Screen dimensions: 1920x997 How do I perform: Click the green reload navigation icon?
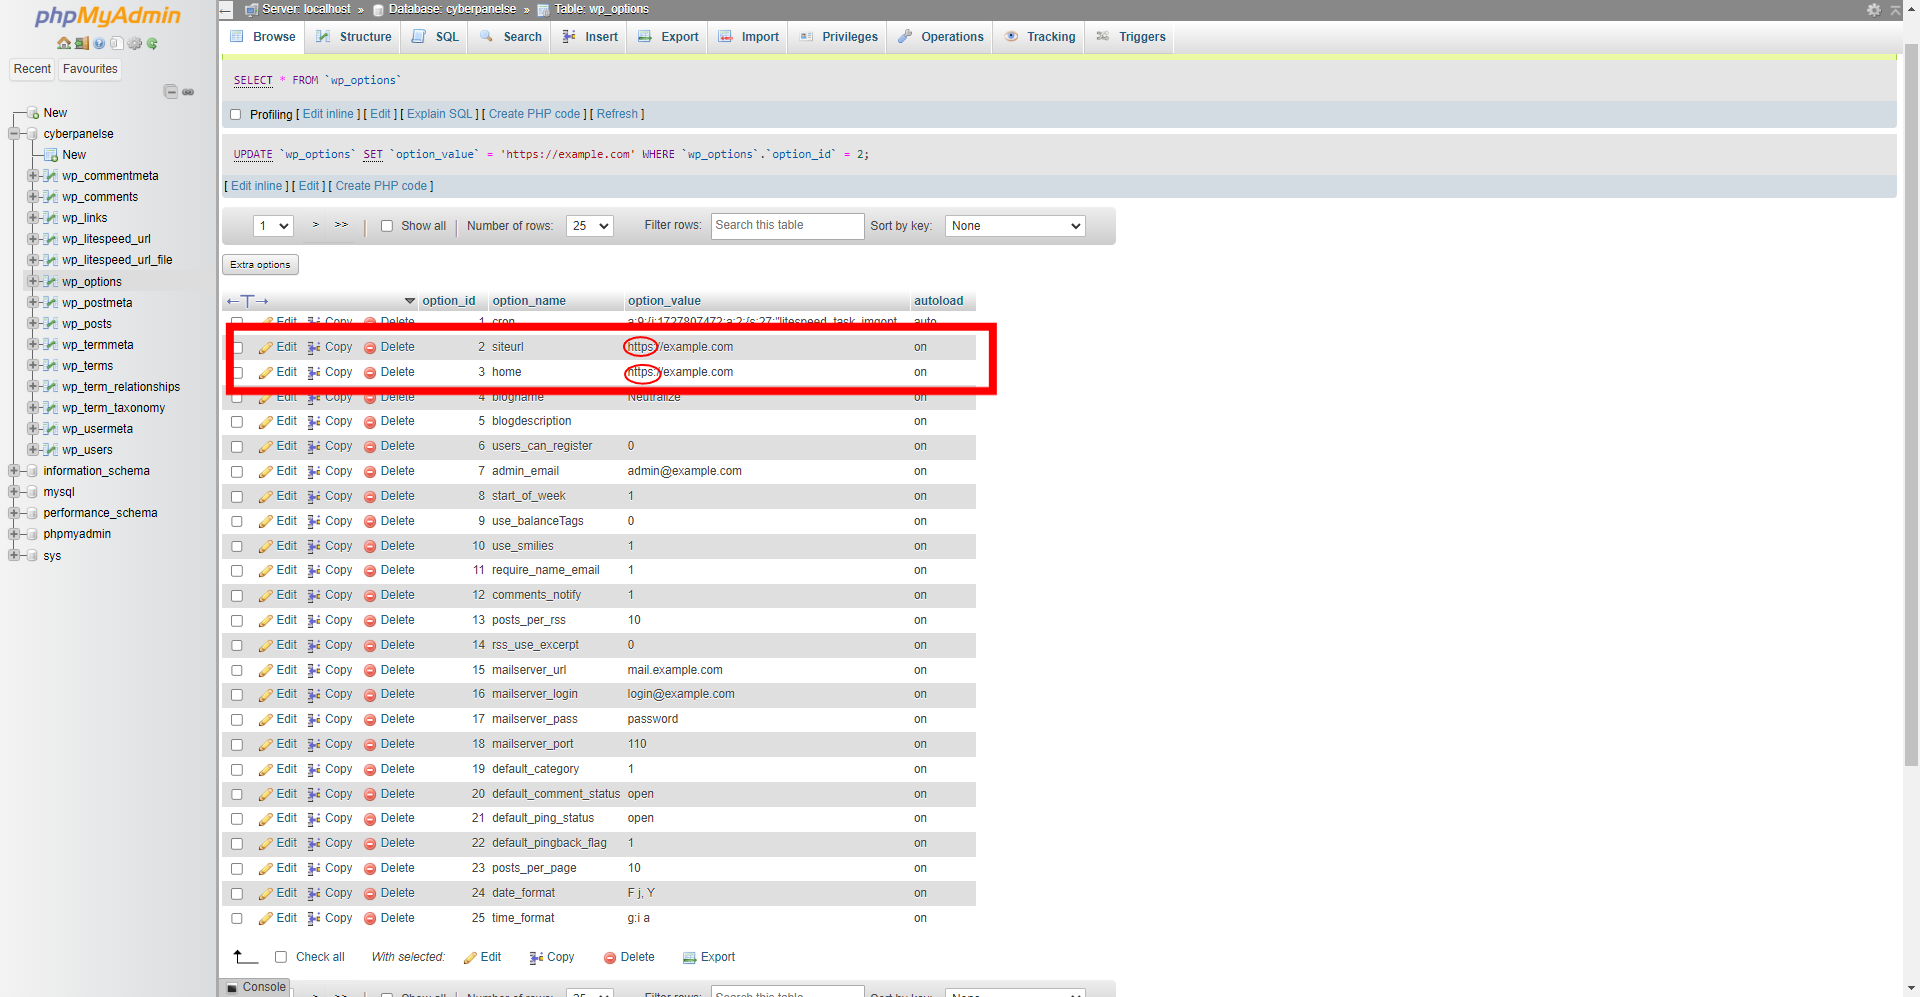(152, 43)
